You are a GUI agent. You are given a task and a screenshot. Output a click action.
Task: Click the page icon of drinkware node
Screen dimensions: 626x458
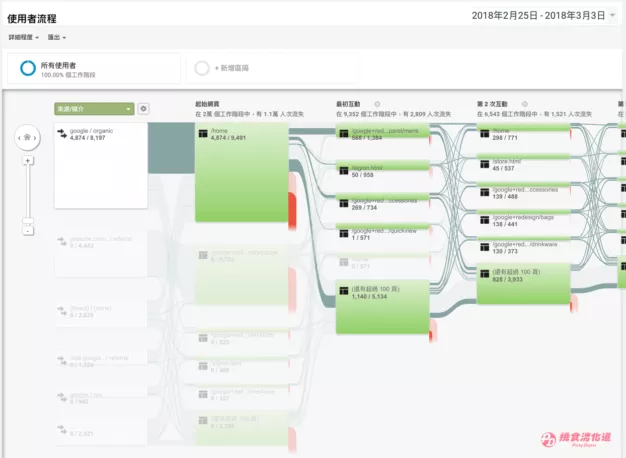(x=485, y=248)
